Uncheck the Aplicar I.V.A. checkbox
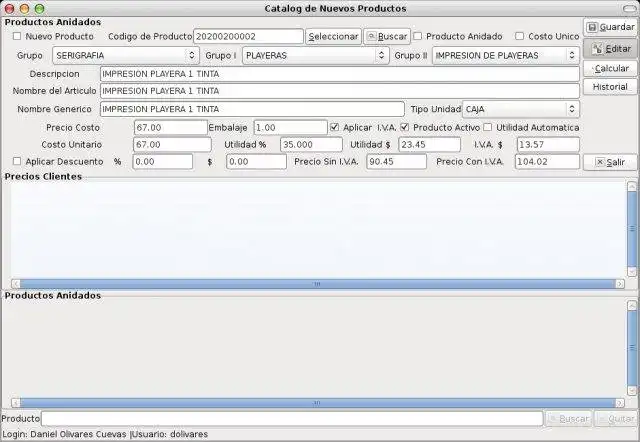640x442 pixels. [334, 127]
